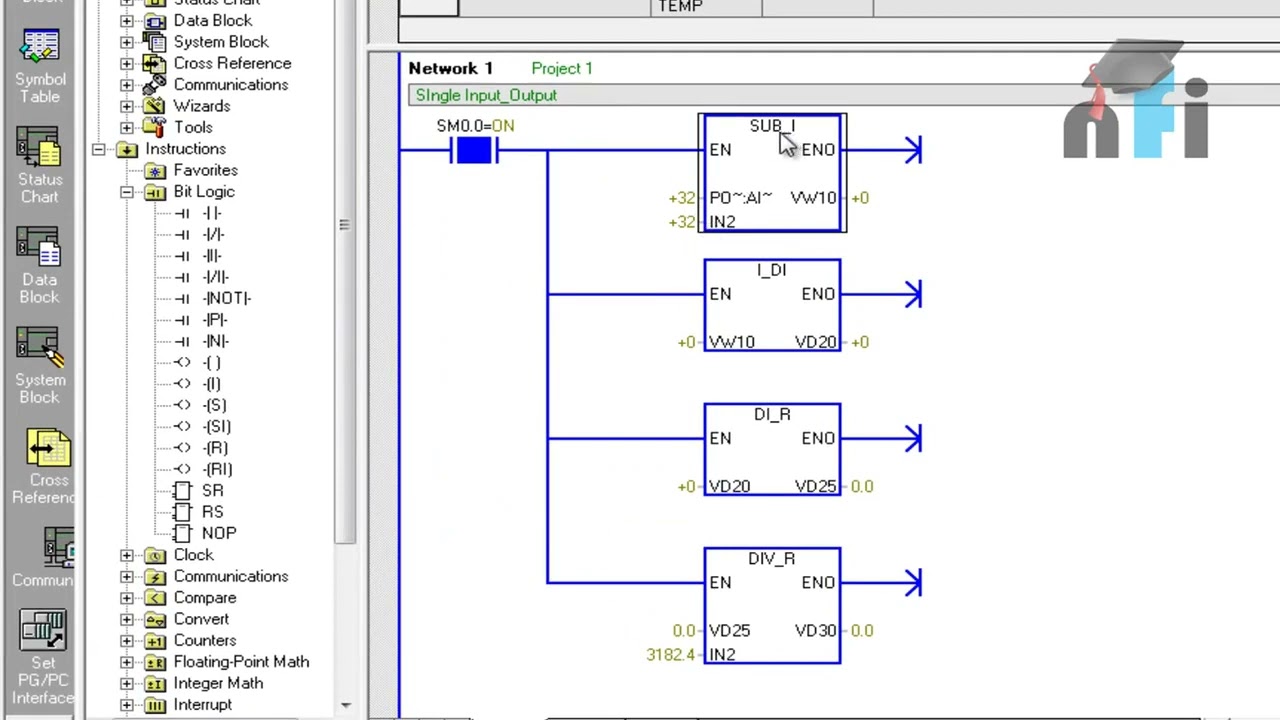This screenshot has height=720, width=1280.
Task: Click the instruction tree scroll down arrow
Action: click(345, 705)
